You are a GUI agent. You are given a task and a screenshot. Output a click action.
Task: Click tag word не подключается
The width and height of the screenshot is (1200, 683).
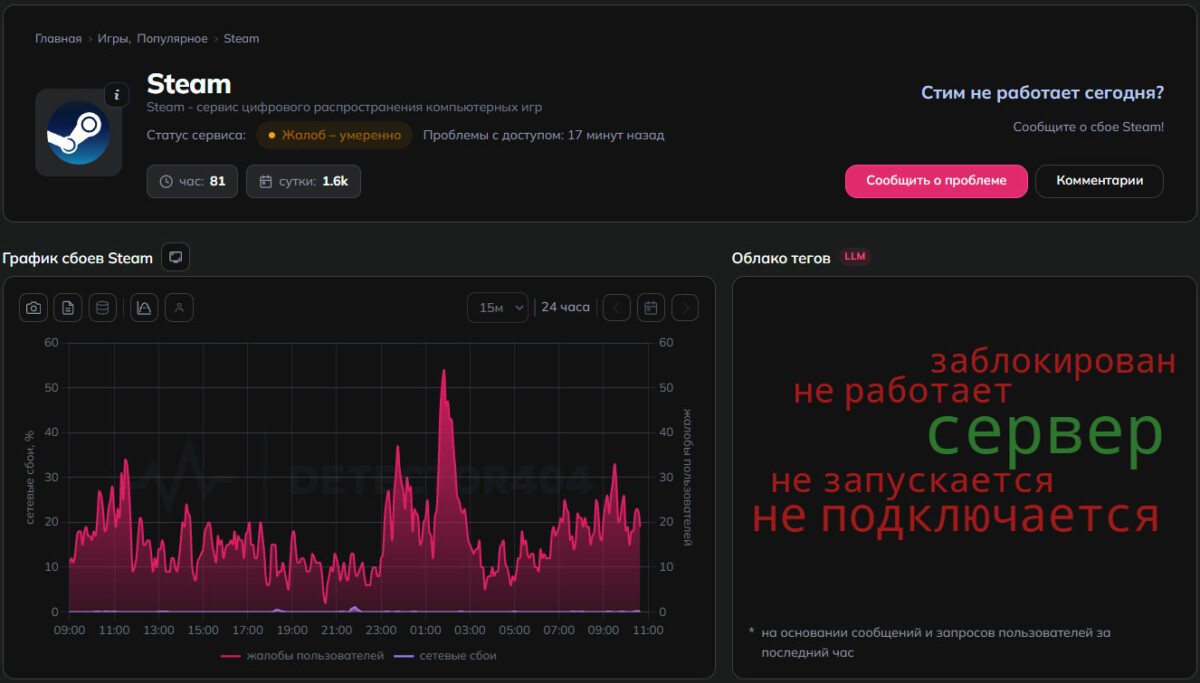(955, 517)
